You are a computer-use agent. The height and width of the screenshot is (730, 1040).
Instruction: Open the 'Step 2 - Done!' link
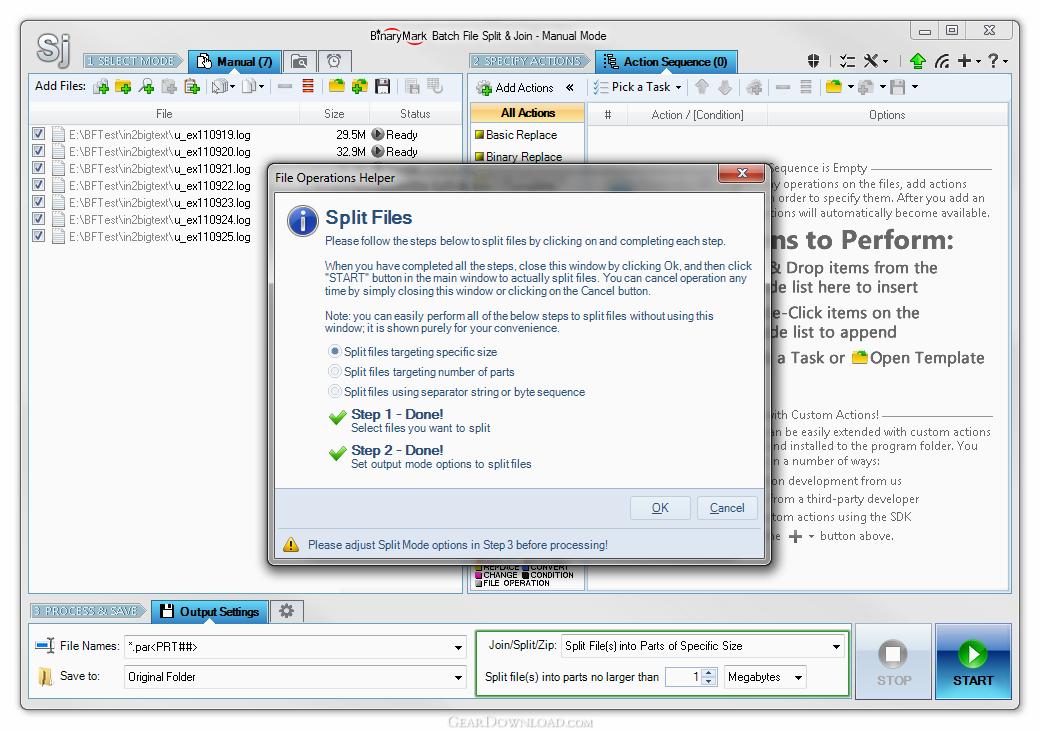[x=397, y=450]
